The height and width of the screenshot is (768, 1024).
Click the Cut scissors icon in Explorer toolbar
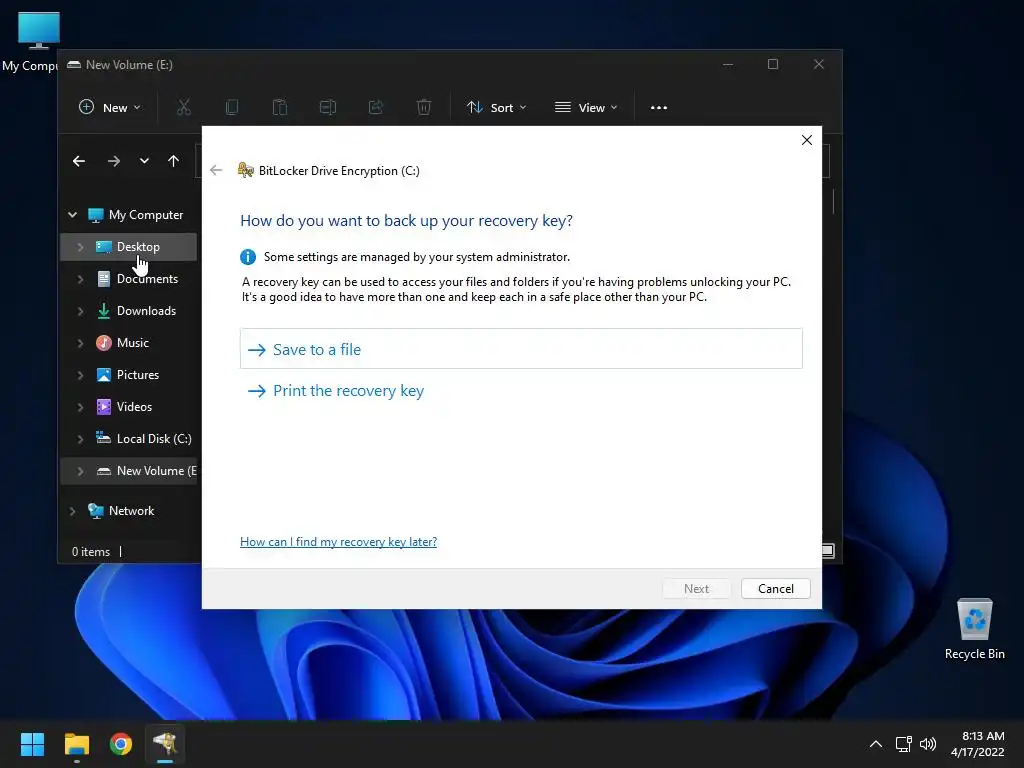coord(184,108)
